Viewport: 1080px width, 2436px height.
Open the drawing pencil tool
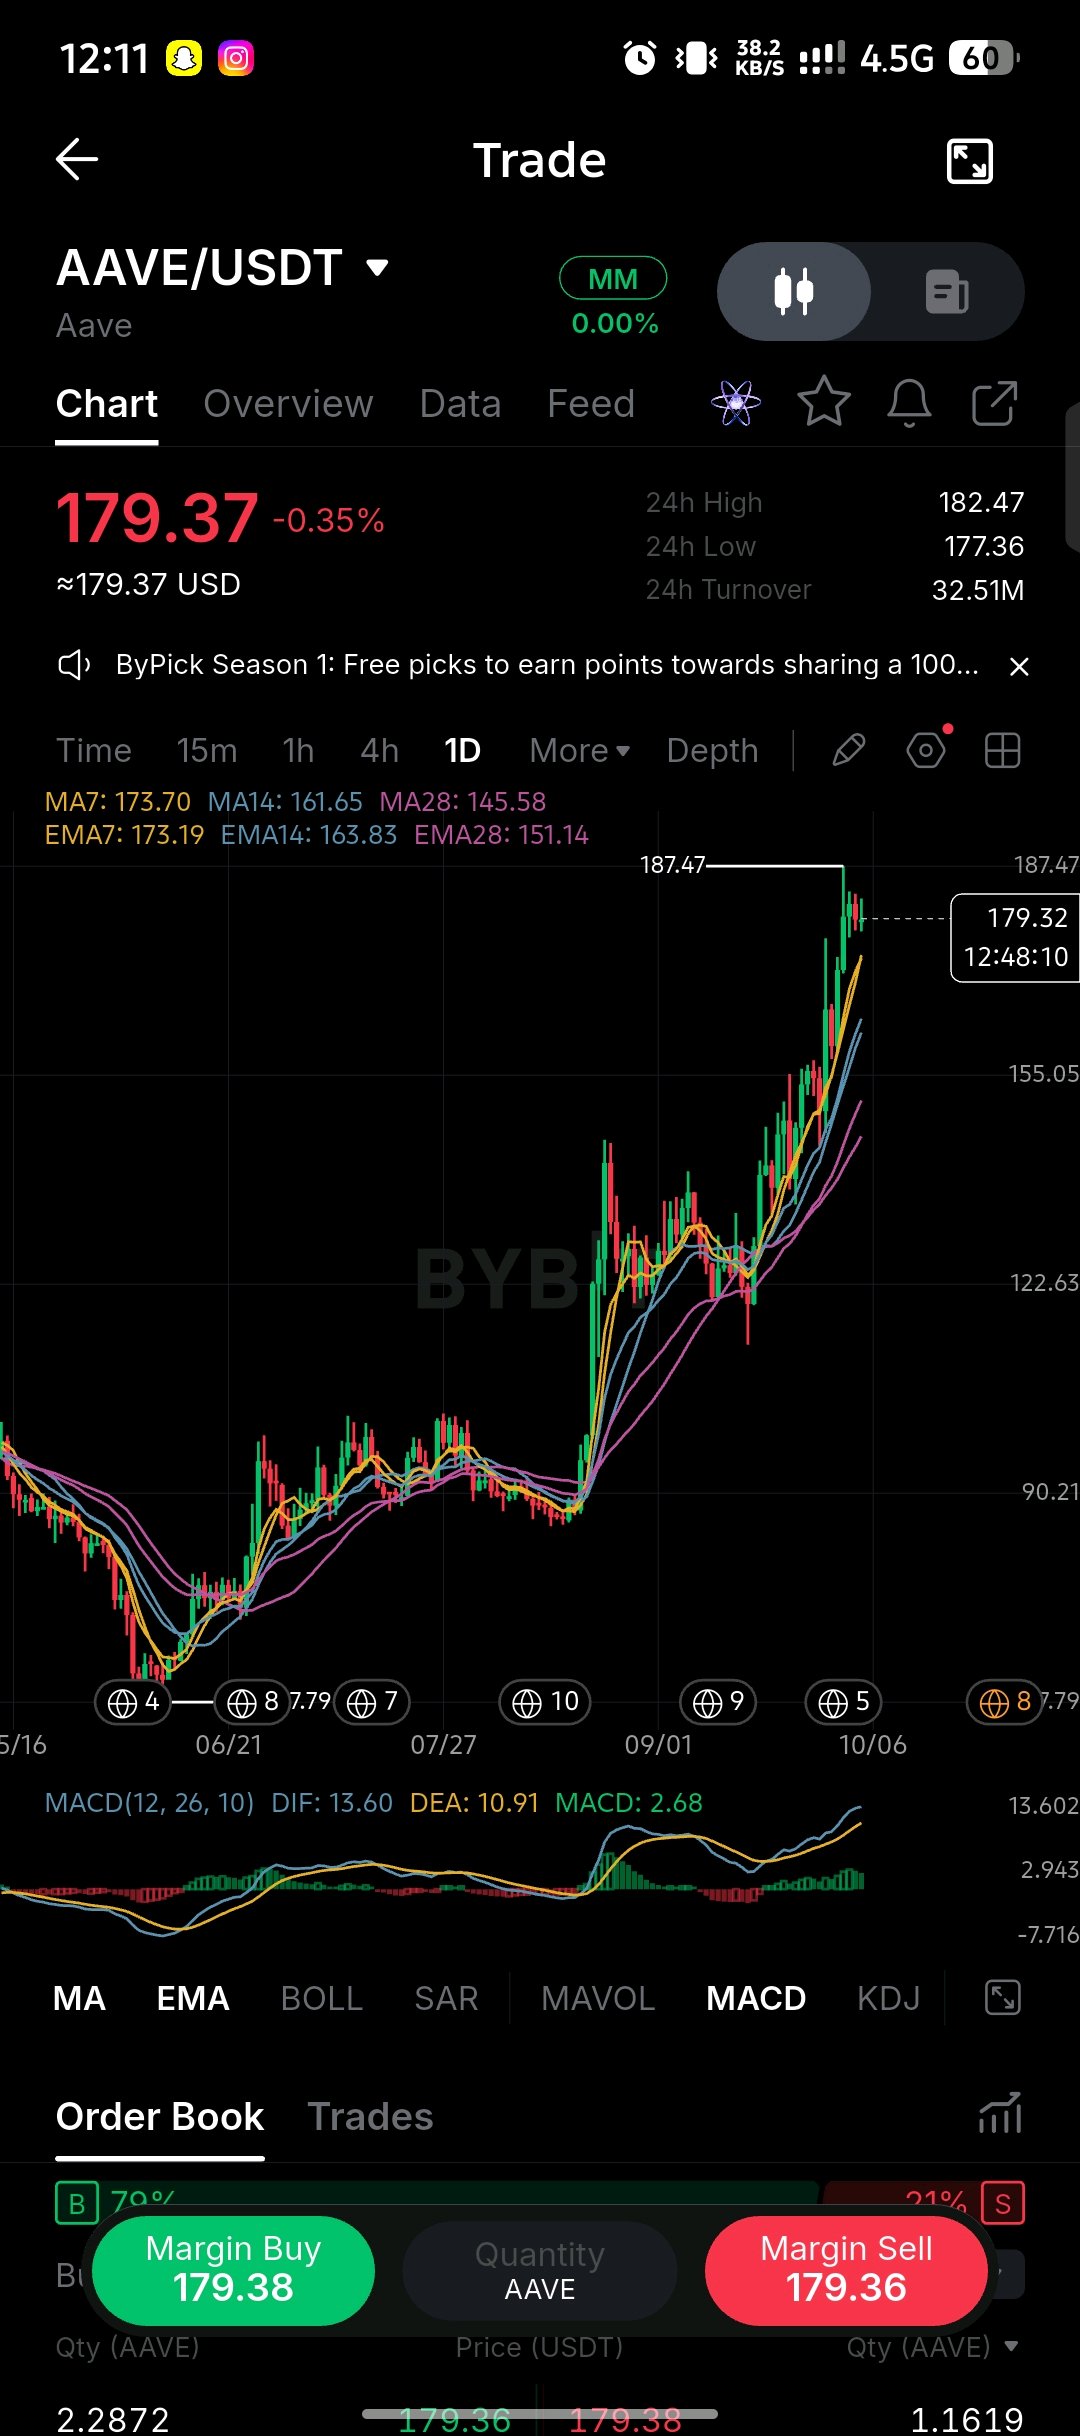click(848, 750)
